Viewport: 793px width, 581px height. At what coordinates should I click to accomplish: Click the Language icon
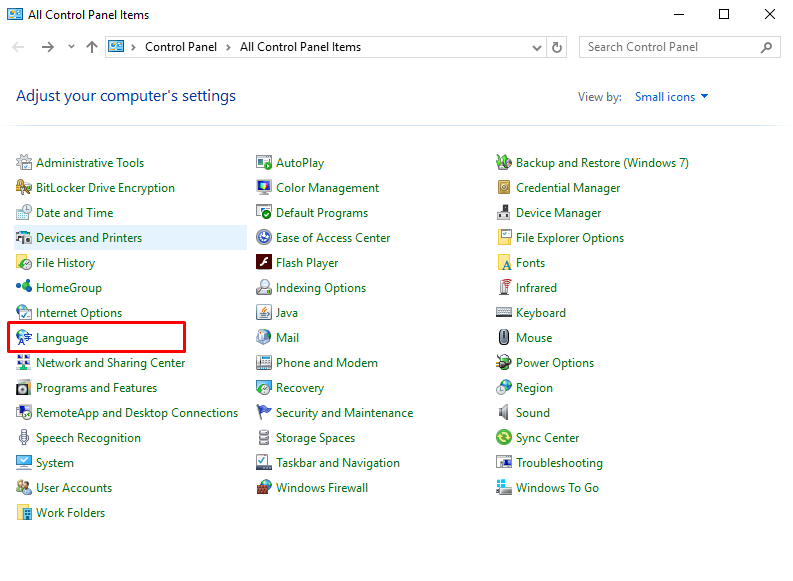[x=24, y=337]
